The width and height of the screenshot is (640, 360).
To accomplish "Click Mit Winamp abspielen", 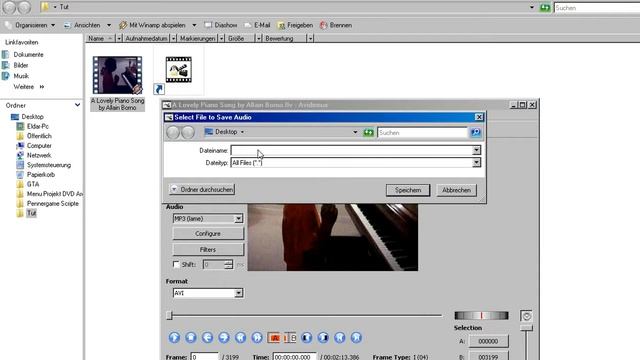I will pyautogui.click(x=153, y=25).
